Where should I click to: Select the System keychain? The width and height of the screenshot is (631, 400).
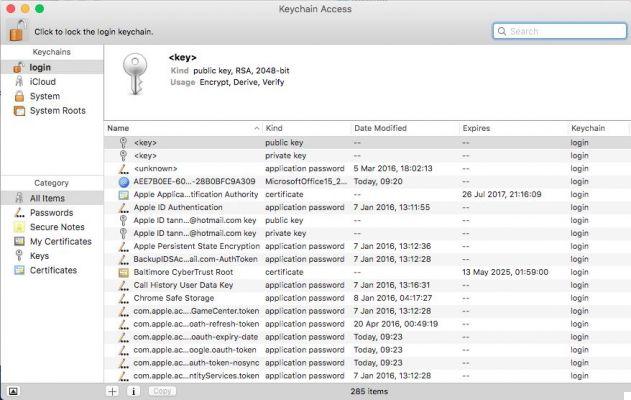point(52,96)
